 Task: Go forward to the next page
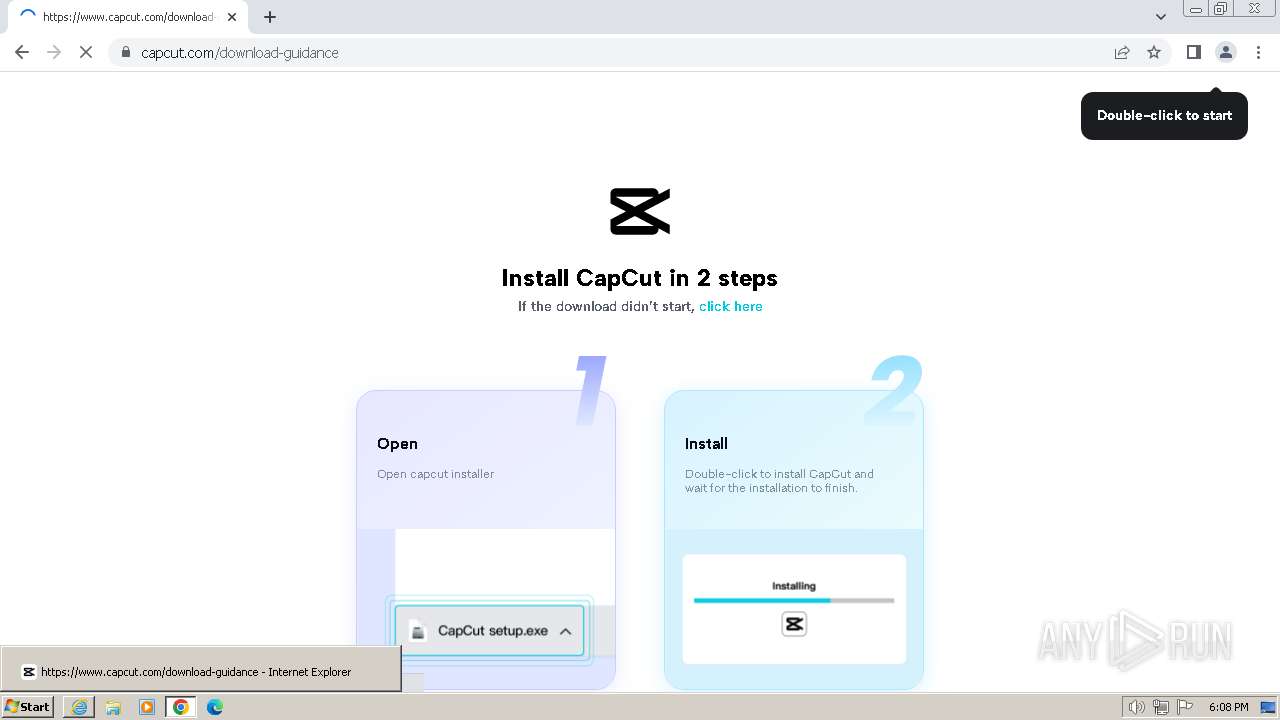click(x=54, y=52)
